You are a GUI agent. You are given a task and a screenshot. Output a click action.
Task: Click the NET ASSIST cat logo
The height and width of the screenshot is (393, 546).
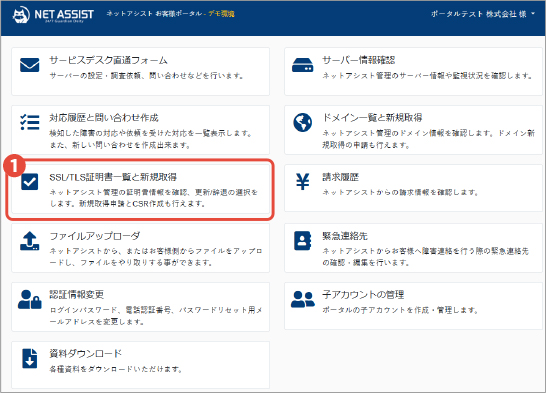21,15
